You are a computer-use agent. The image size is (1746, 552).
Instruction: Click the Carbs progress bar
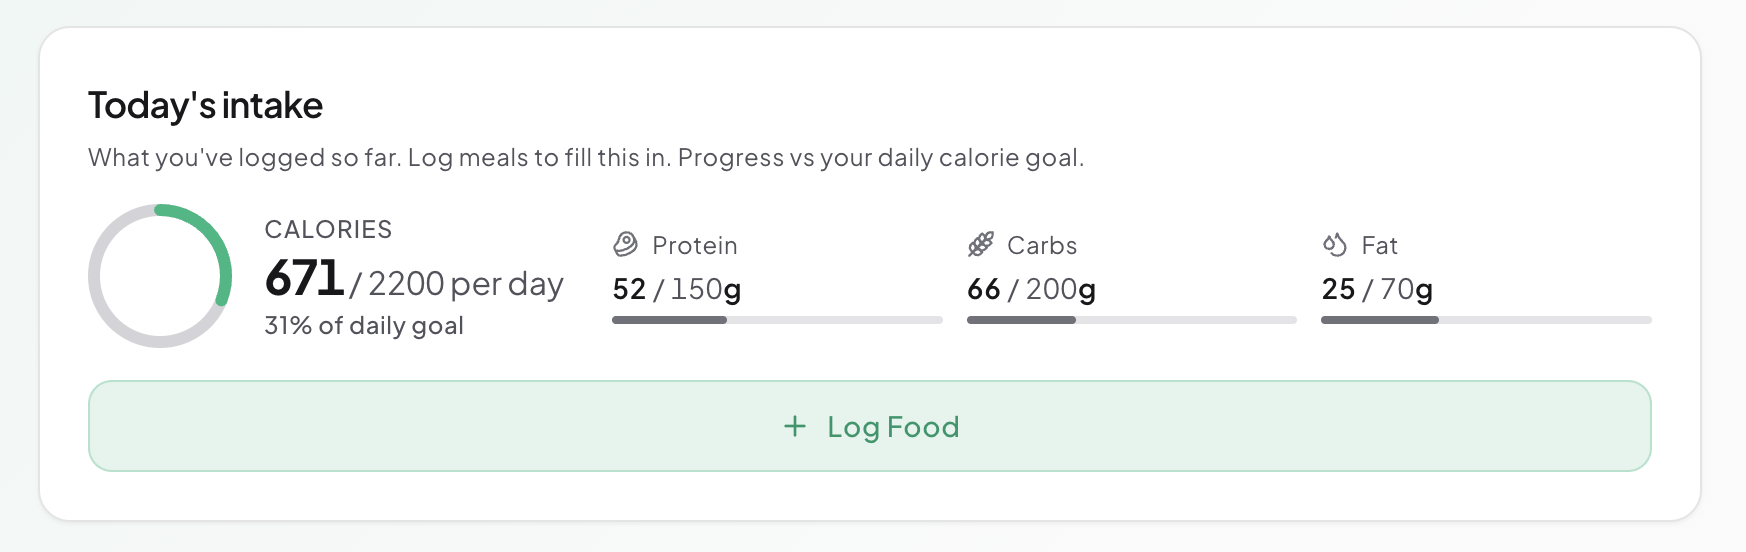1131,320
